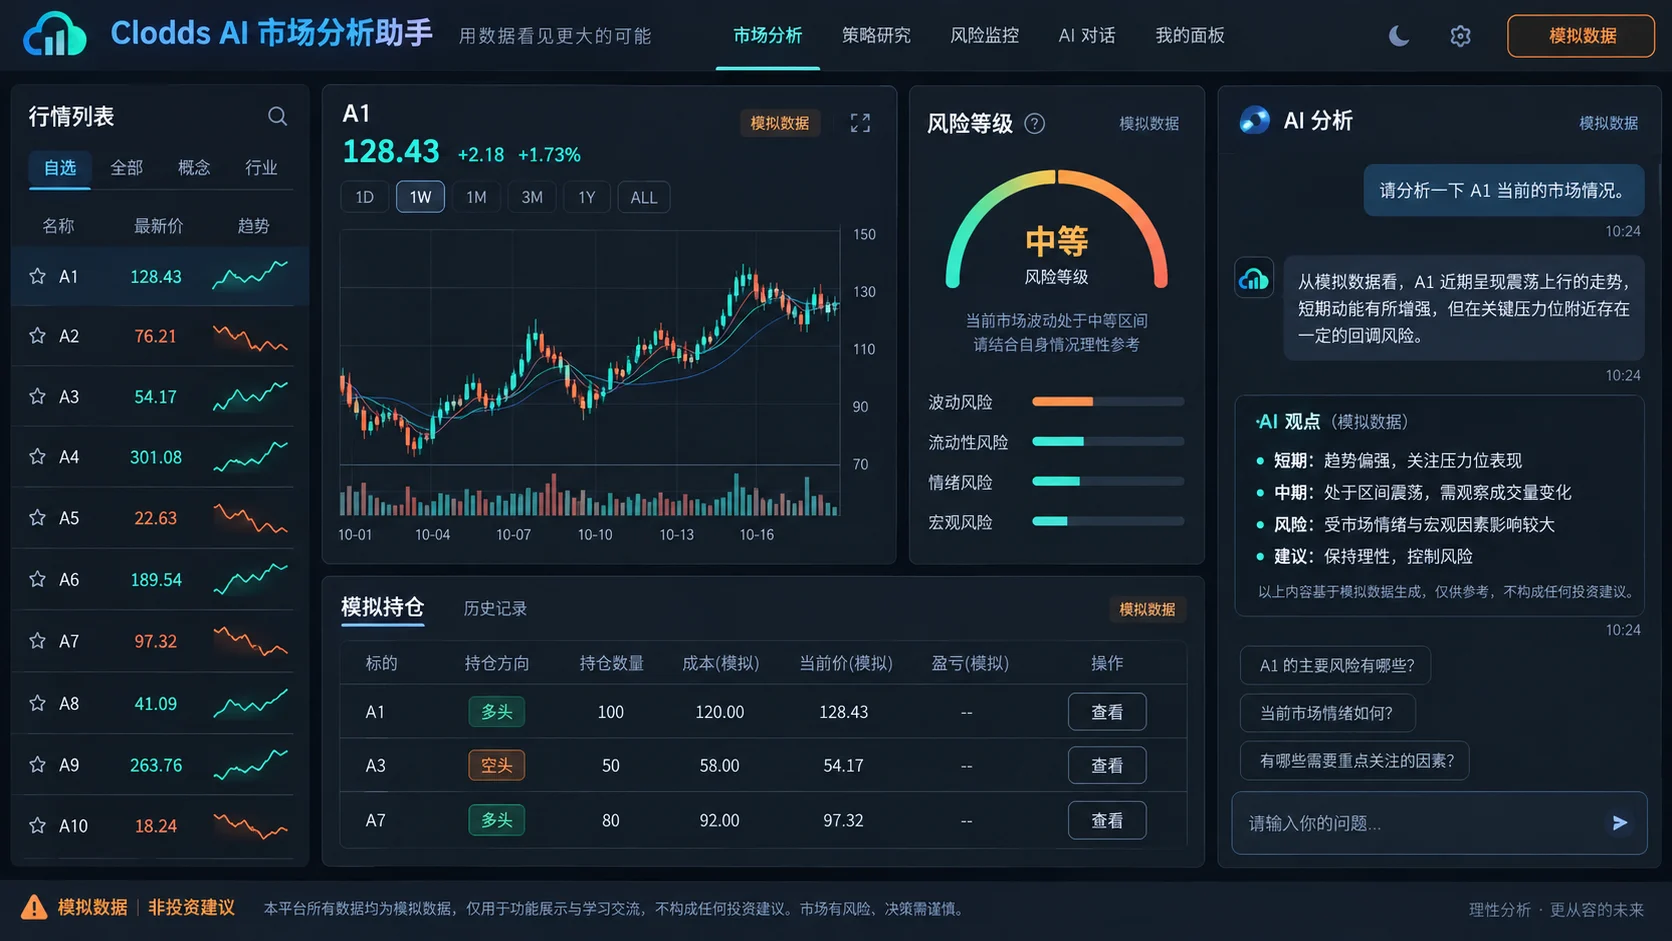1672x941 pixels.
Task: Ask '当前市场情绪如何?' suggestion
Action: coord(1327,713)
